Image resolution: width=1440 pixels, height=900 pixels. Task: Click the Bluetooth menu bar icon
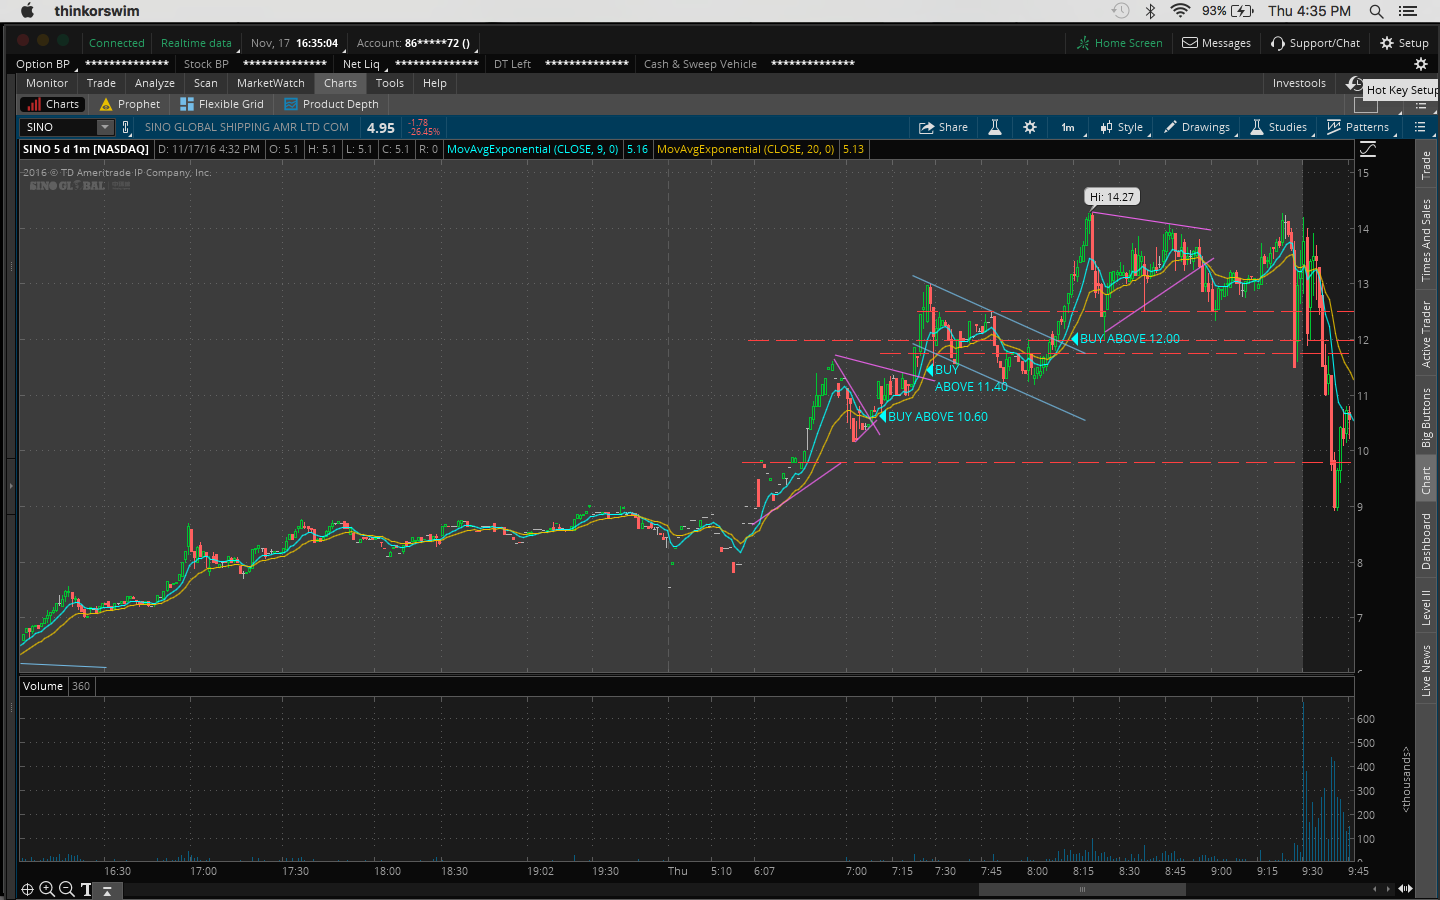point(1150,11)
